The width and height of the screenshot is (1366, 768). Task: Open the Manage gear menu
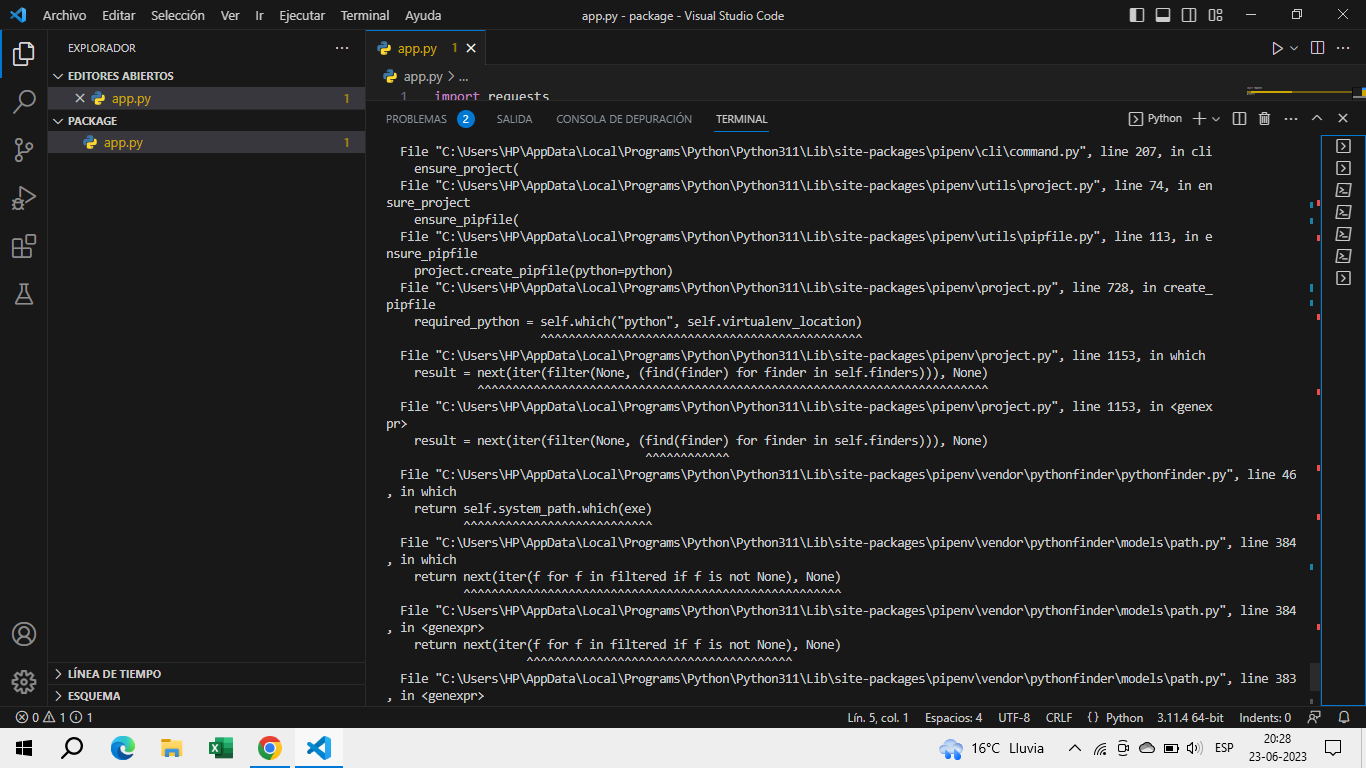pos(24,682)
